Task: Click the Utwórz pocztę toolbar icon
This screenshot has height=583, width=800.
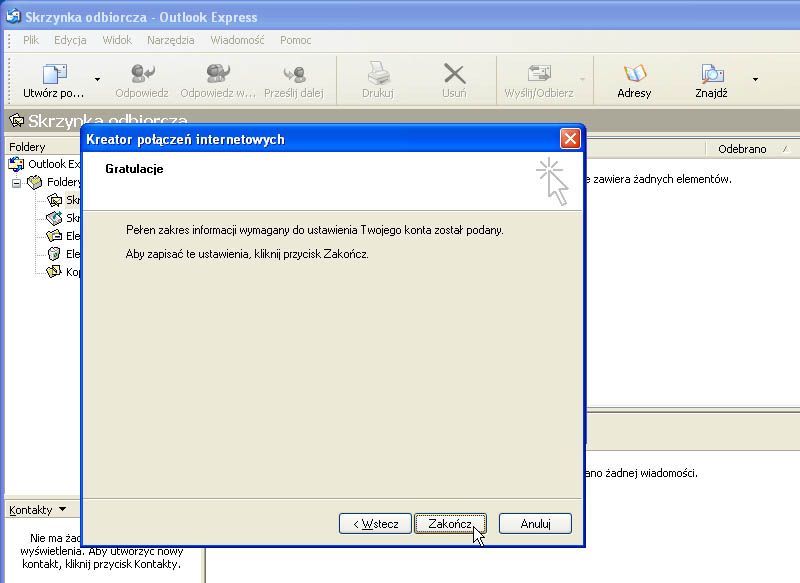Action: coord(55,74)
